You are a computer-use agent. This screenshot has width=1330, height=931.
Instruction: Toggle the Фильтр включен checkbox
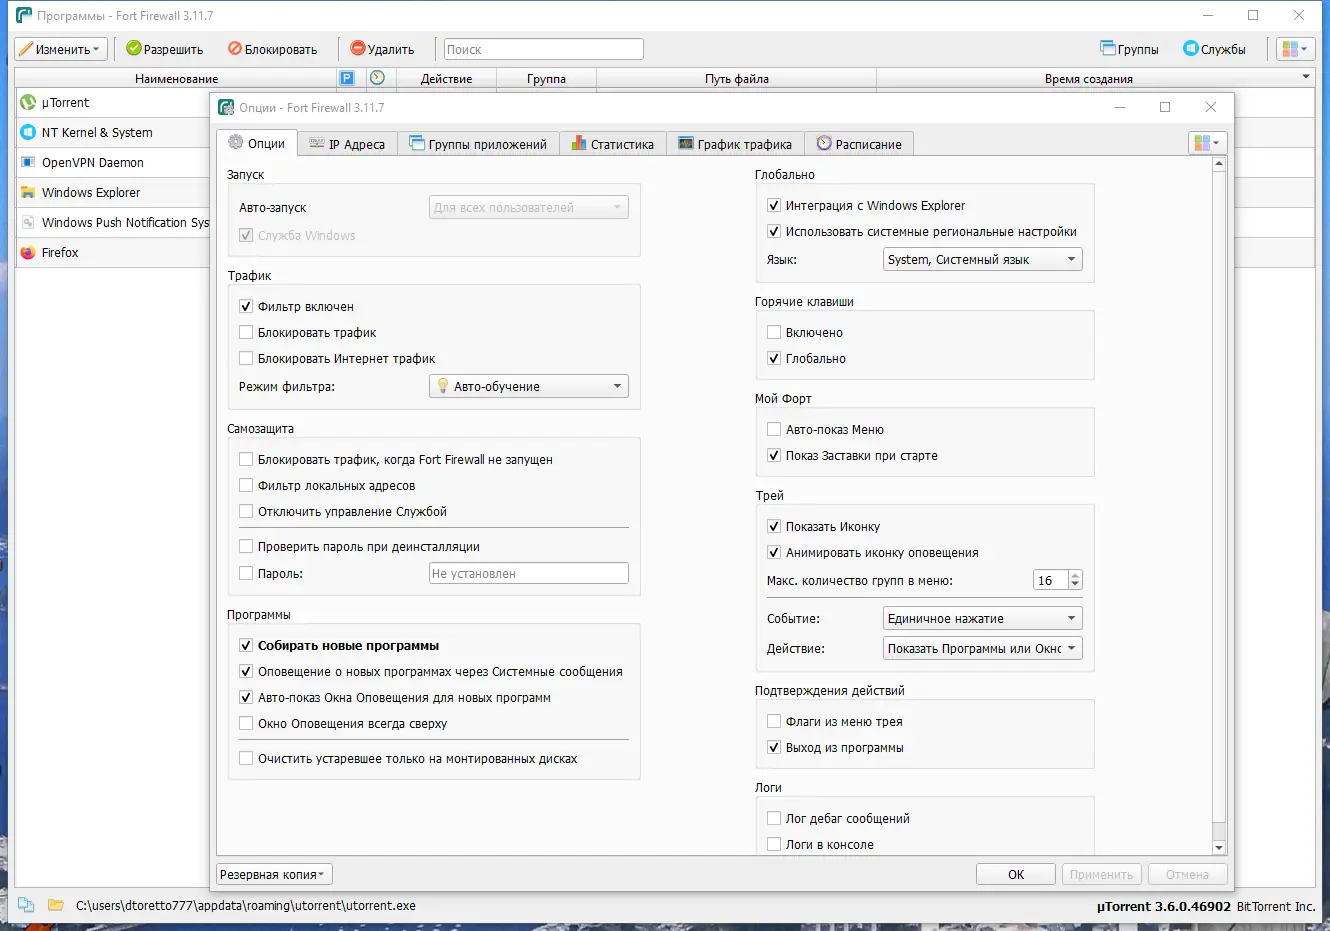click(x=246, y=306)
